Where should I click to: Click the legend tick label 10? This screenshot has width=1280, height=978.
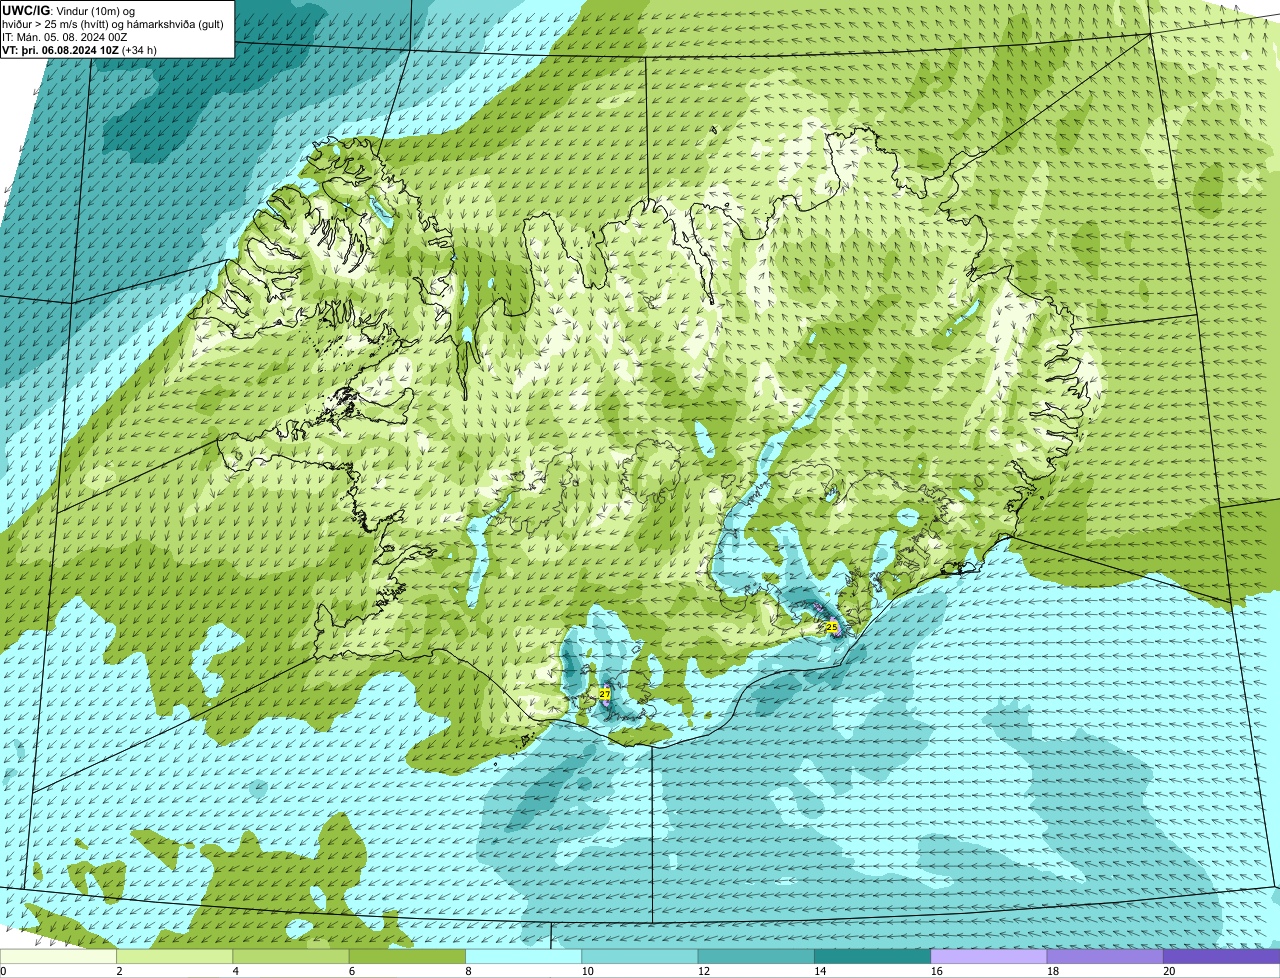click(587, 971)
